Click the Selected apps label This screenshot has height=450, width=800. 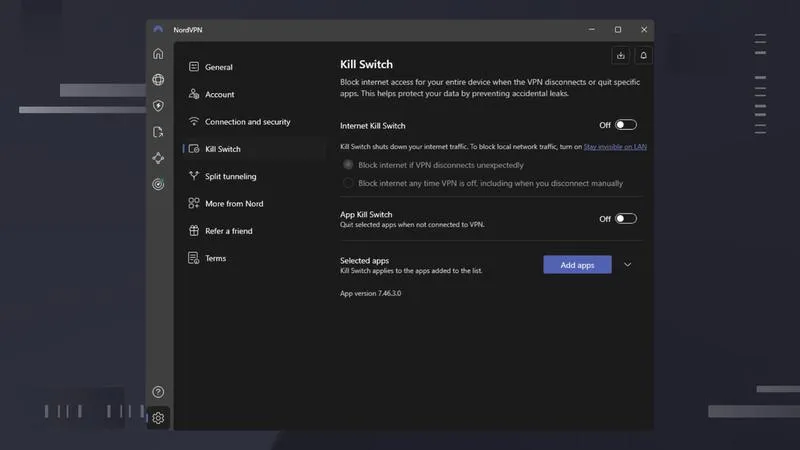[364, 260]
